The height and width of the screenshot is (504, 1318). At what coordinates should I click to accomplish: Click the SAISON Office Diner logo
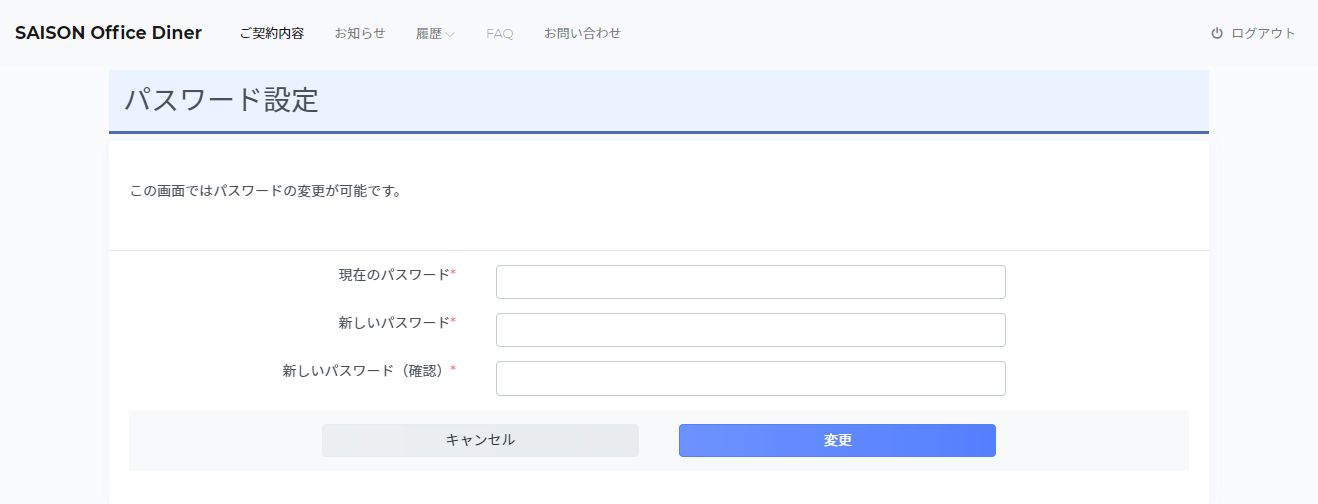coord(108,33)
